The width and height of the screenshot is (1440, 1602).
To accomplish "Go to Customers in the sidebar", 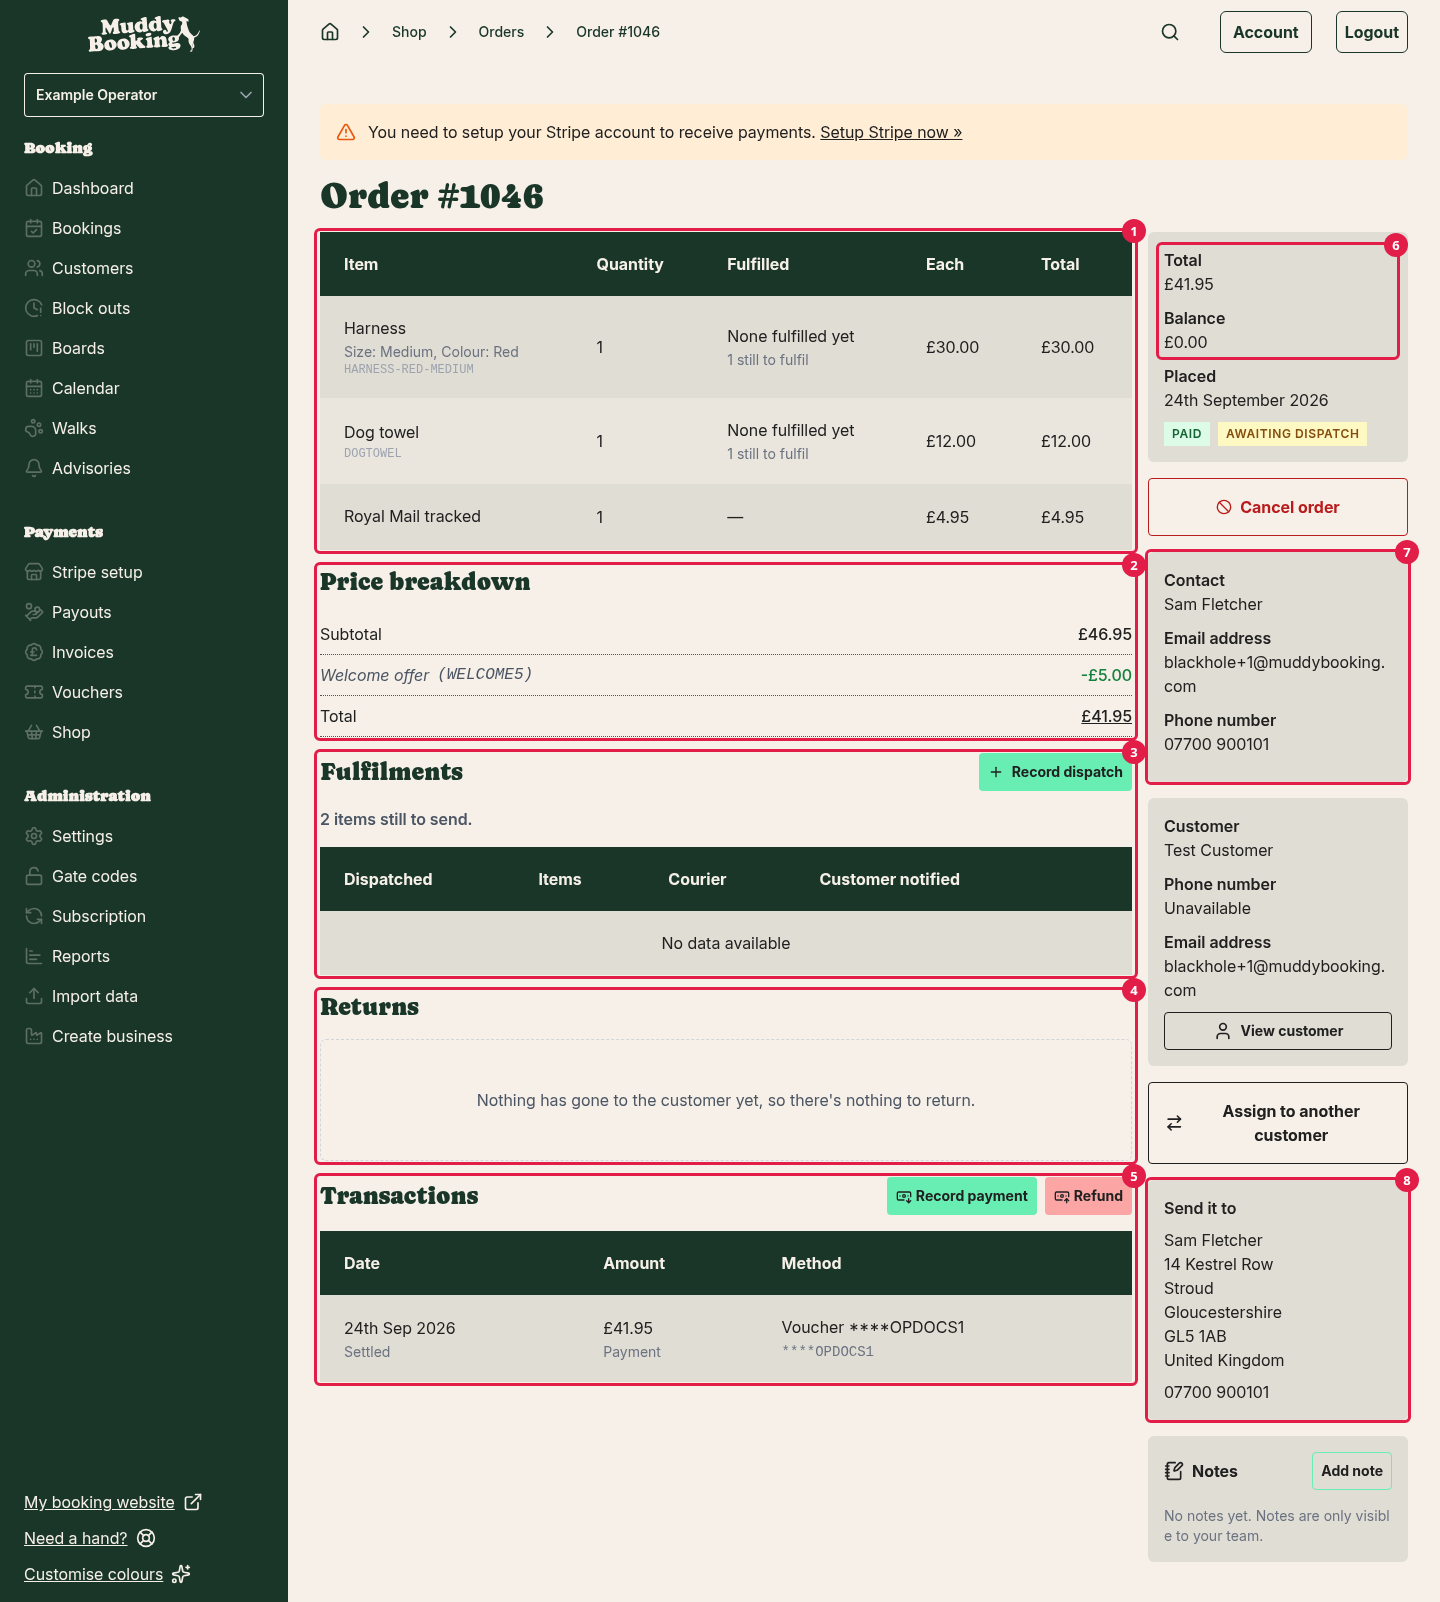I will pyautogui.click(x=92, y=268).
